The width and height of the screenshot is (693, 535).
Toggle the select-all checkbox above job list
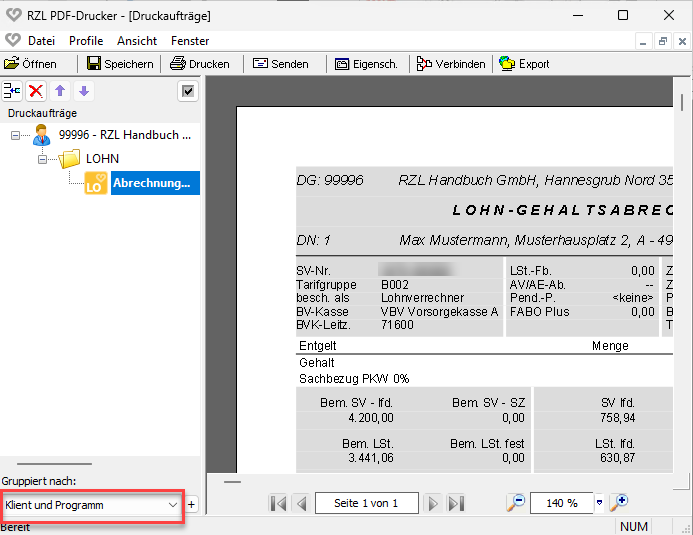pyautogui.click(x=188, y=92)
